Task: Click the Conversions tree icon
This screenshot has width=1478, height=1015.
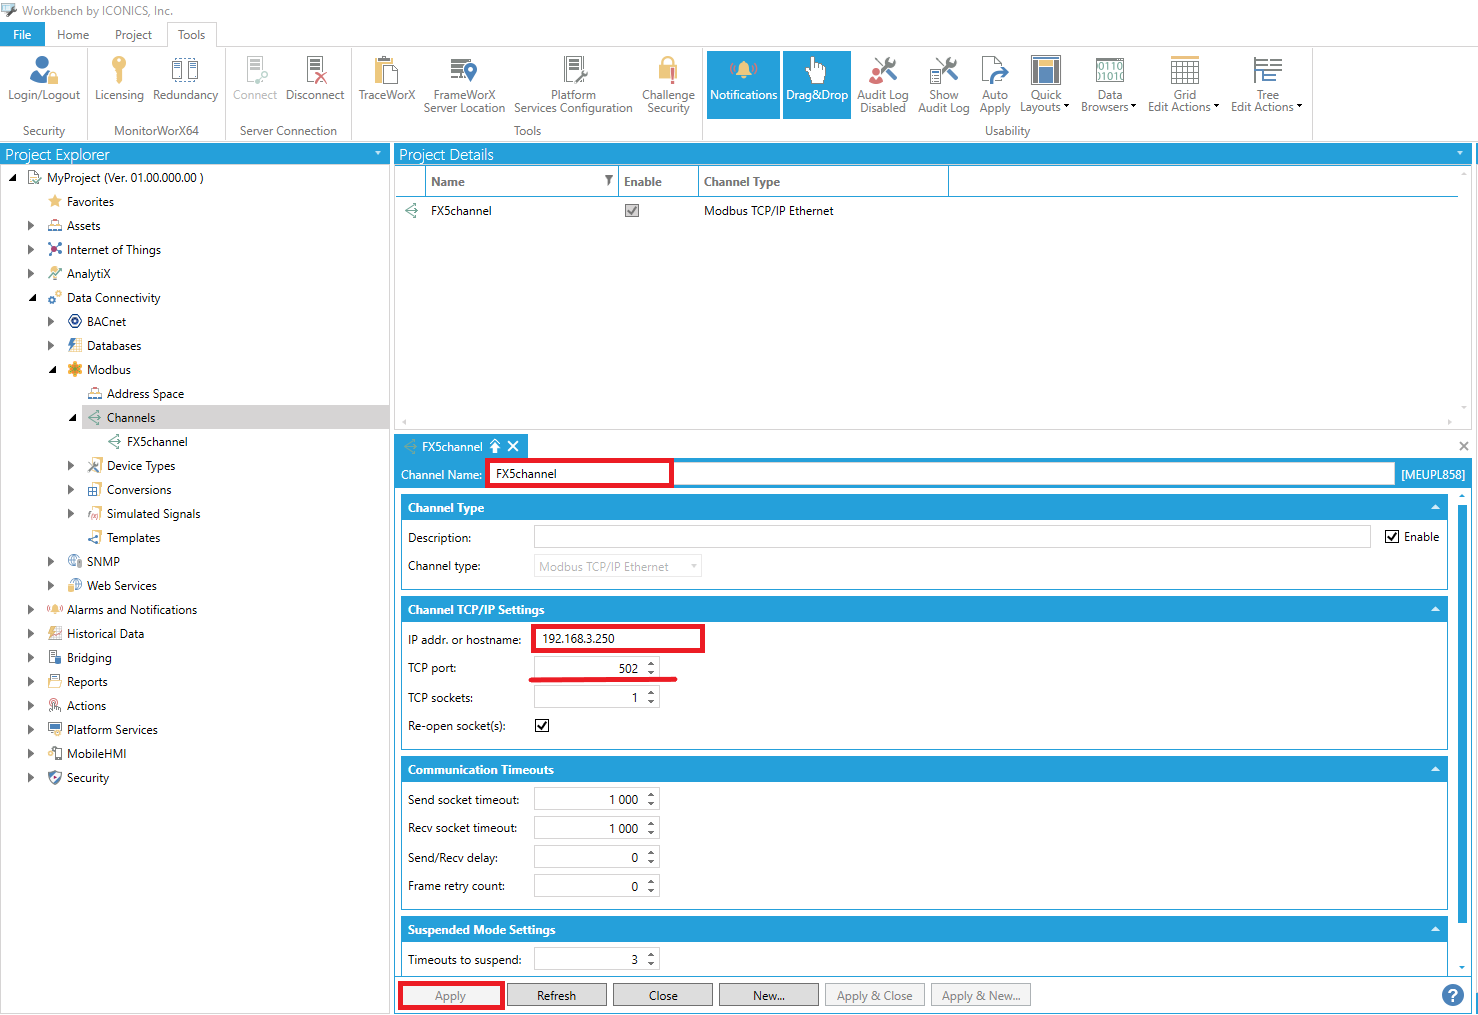Action: click(x=95, y=490)
